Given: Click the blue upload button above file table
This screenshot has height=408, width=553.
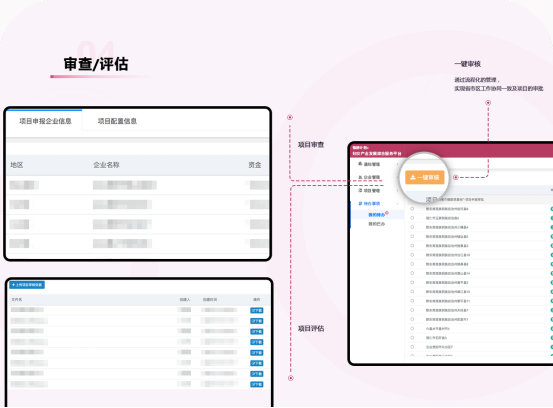Looking at the screenshot, I should [x=27, y=285].
